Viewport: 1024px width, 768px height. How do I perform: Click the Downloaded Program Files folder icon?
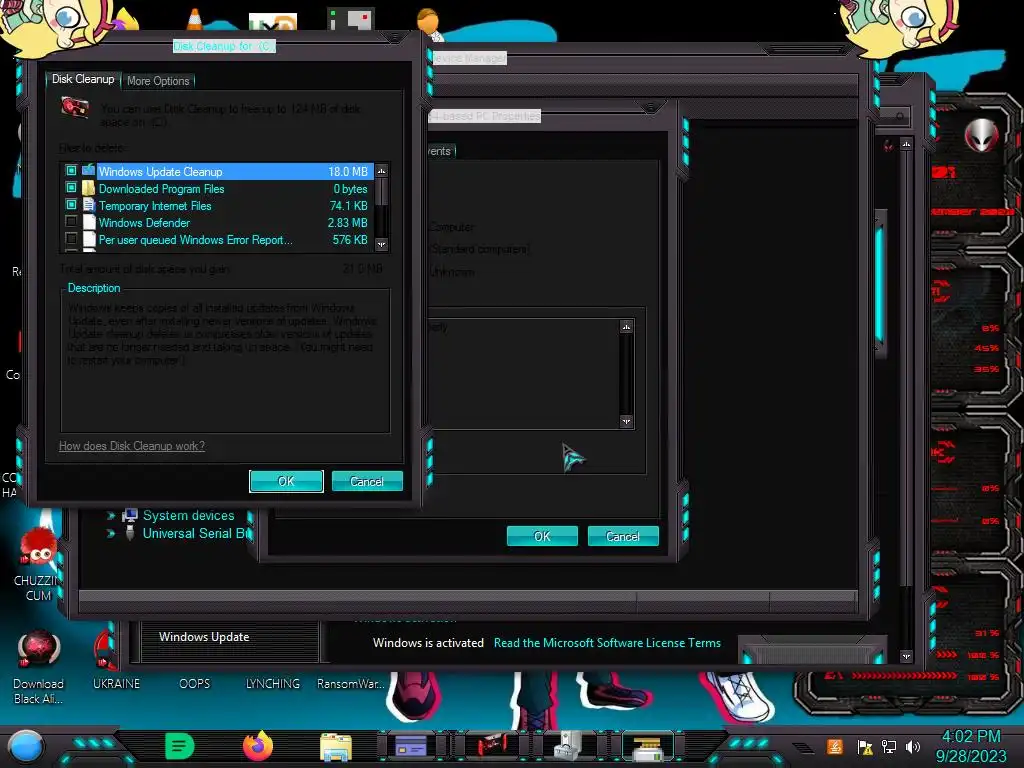(89, 188)
